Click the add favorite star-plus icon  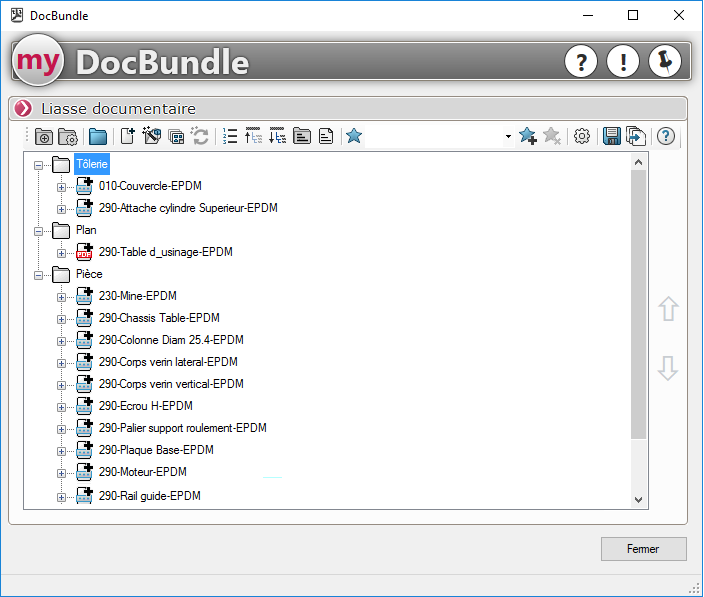pyautogui.click(x=528, y=137)
